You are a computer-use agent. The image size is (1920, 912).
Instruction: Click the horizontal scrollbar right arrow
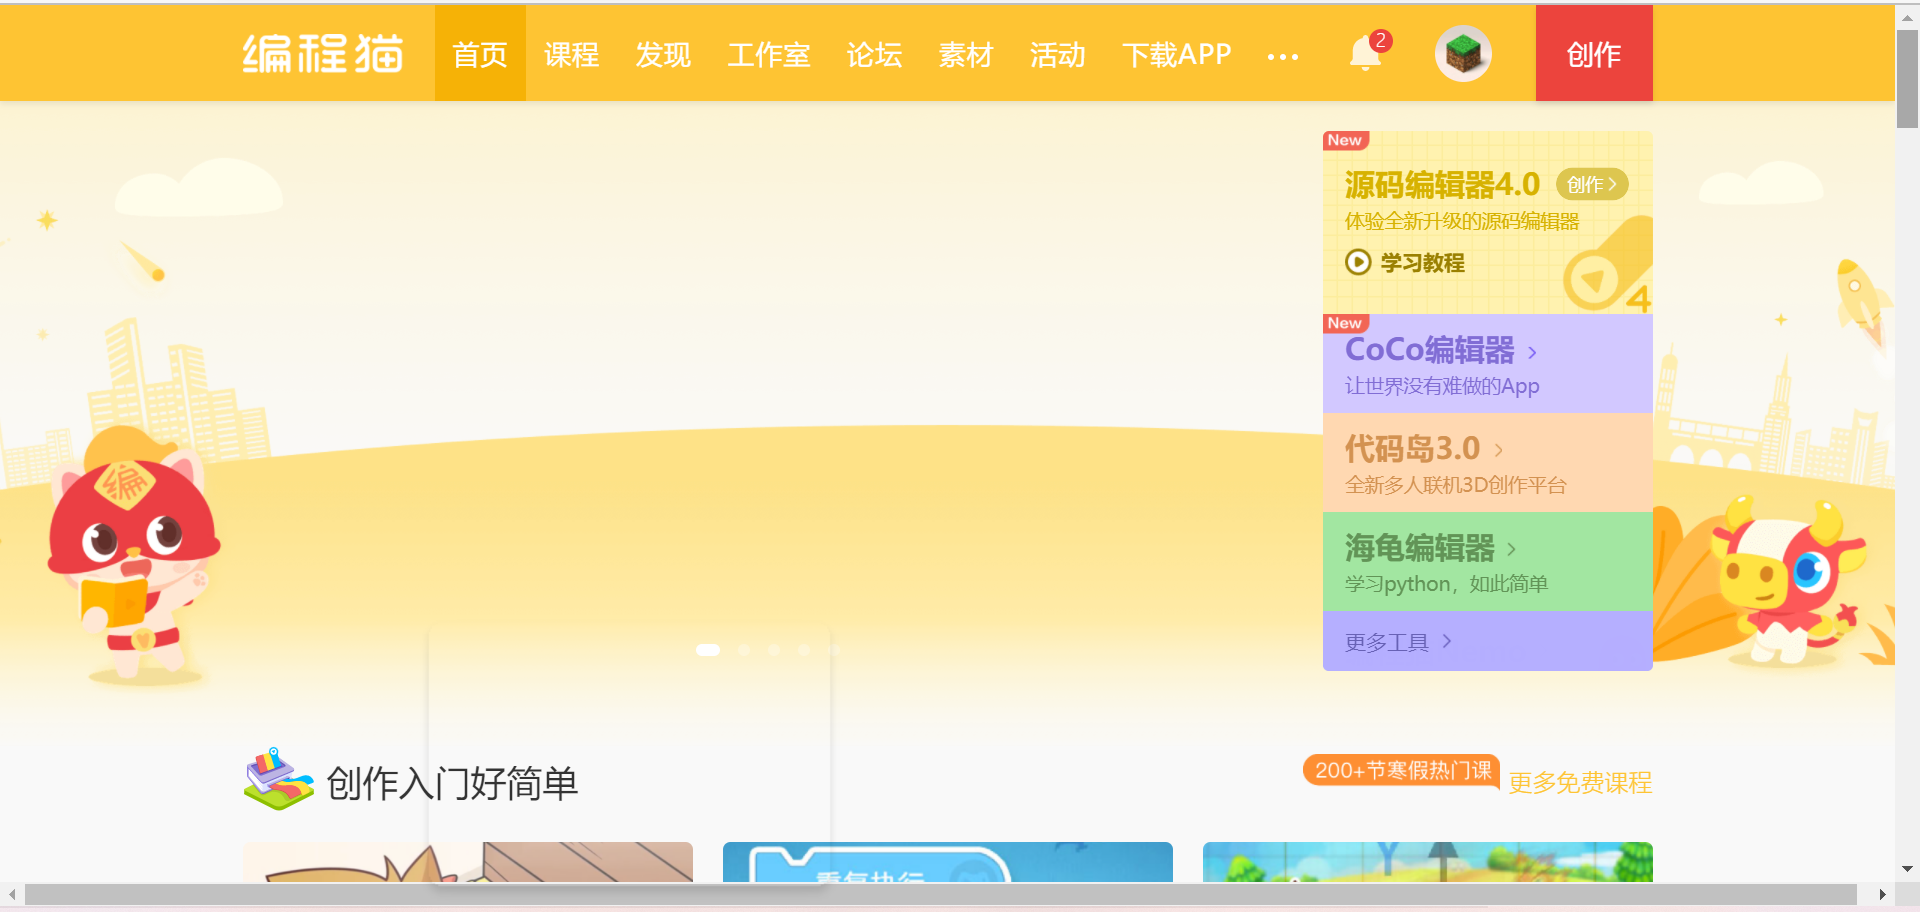(x=1882, y=894)
